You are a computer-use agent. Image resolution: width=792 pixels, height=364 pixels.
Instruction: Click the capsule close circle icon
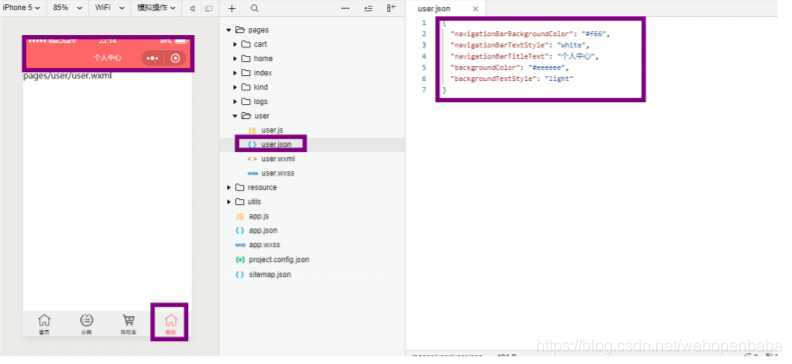tap(175, 59)
